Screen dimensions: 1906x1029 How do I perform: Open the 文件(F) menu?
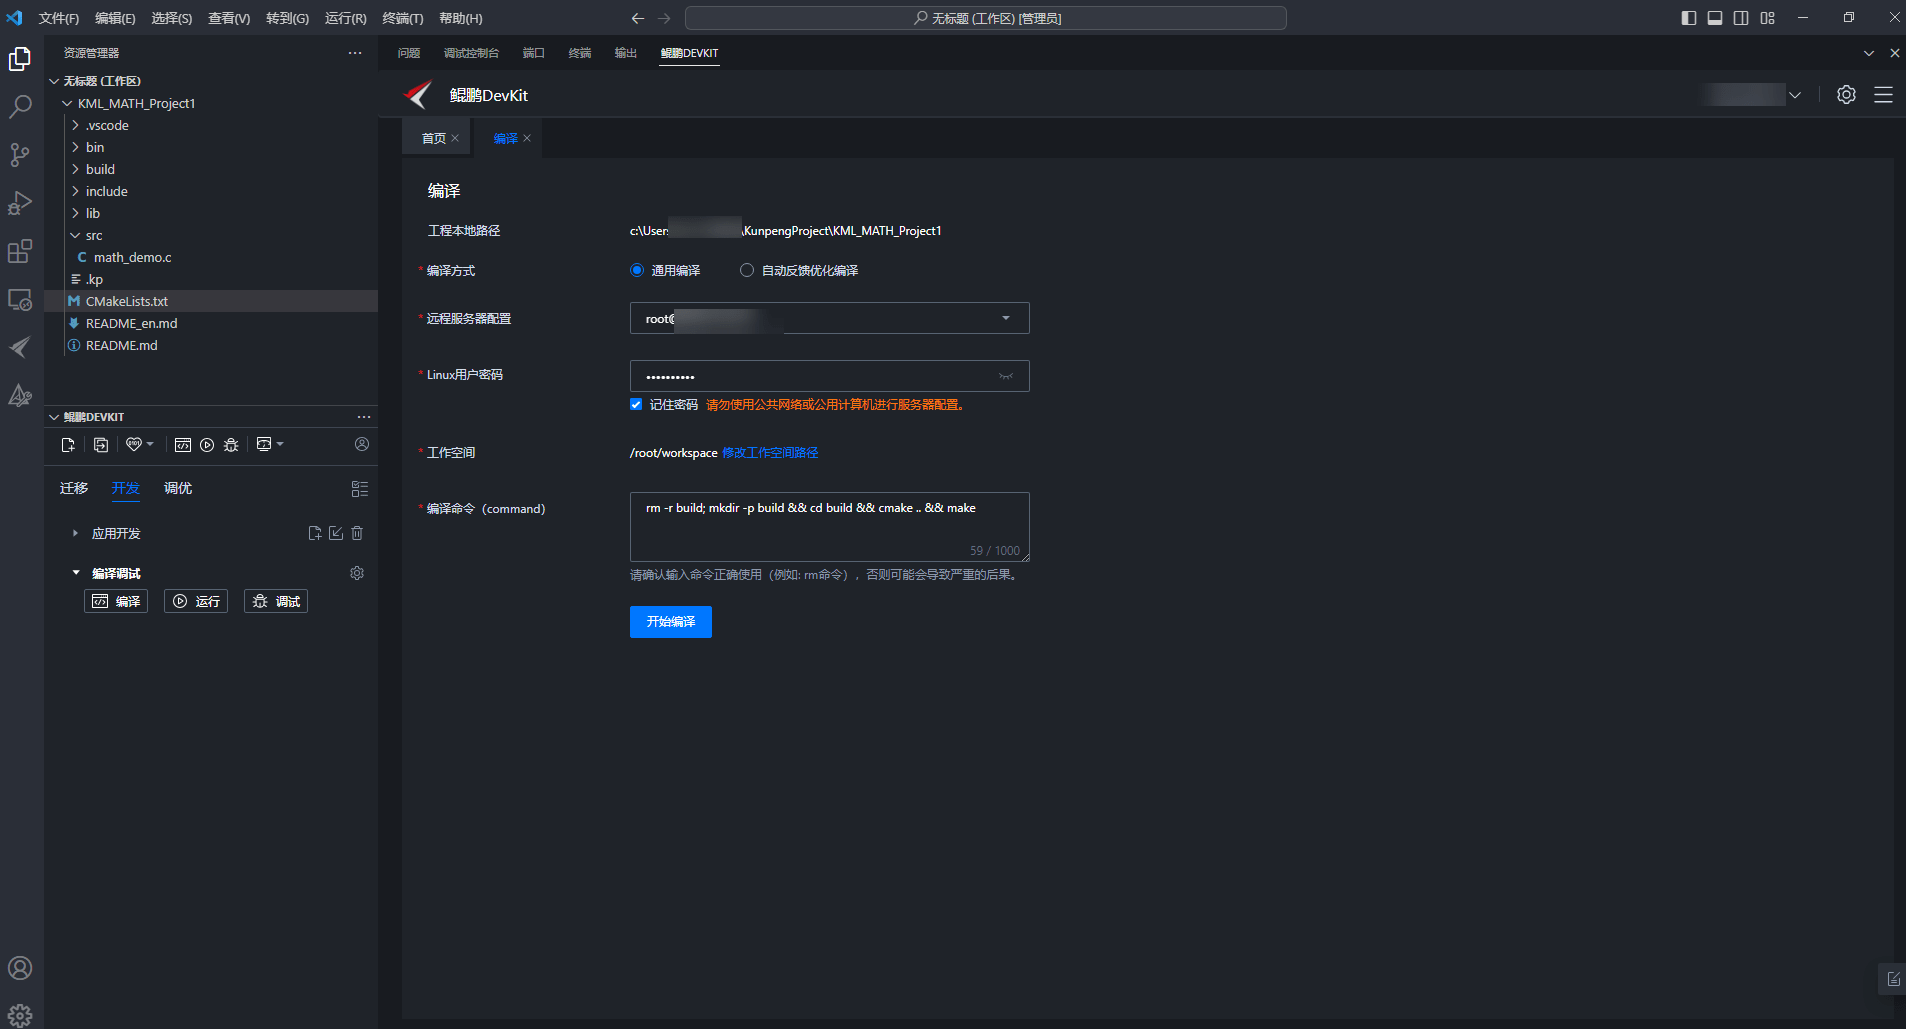59,18
